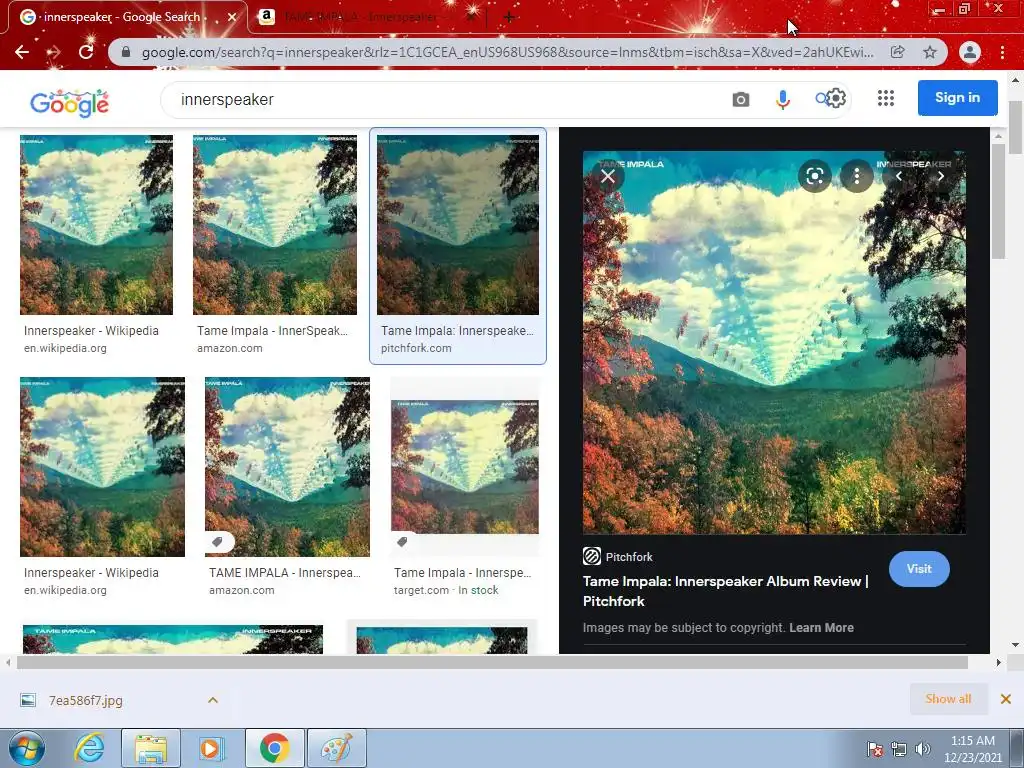This screenshot has height=768, width=1024.
Task: Click the Pitchfork source name
Action: [x=629, y=557]
